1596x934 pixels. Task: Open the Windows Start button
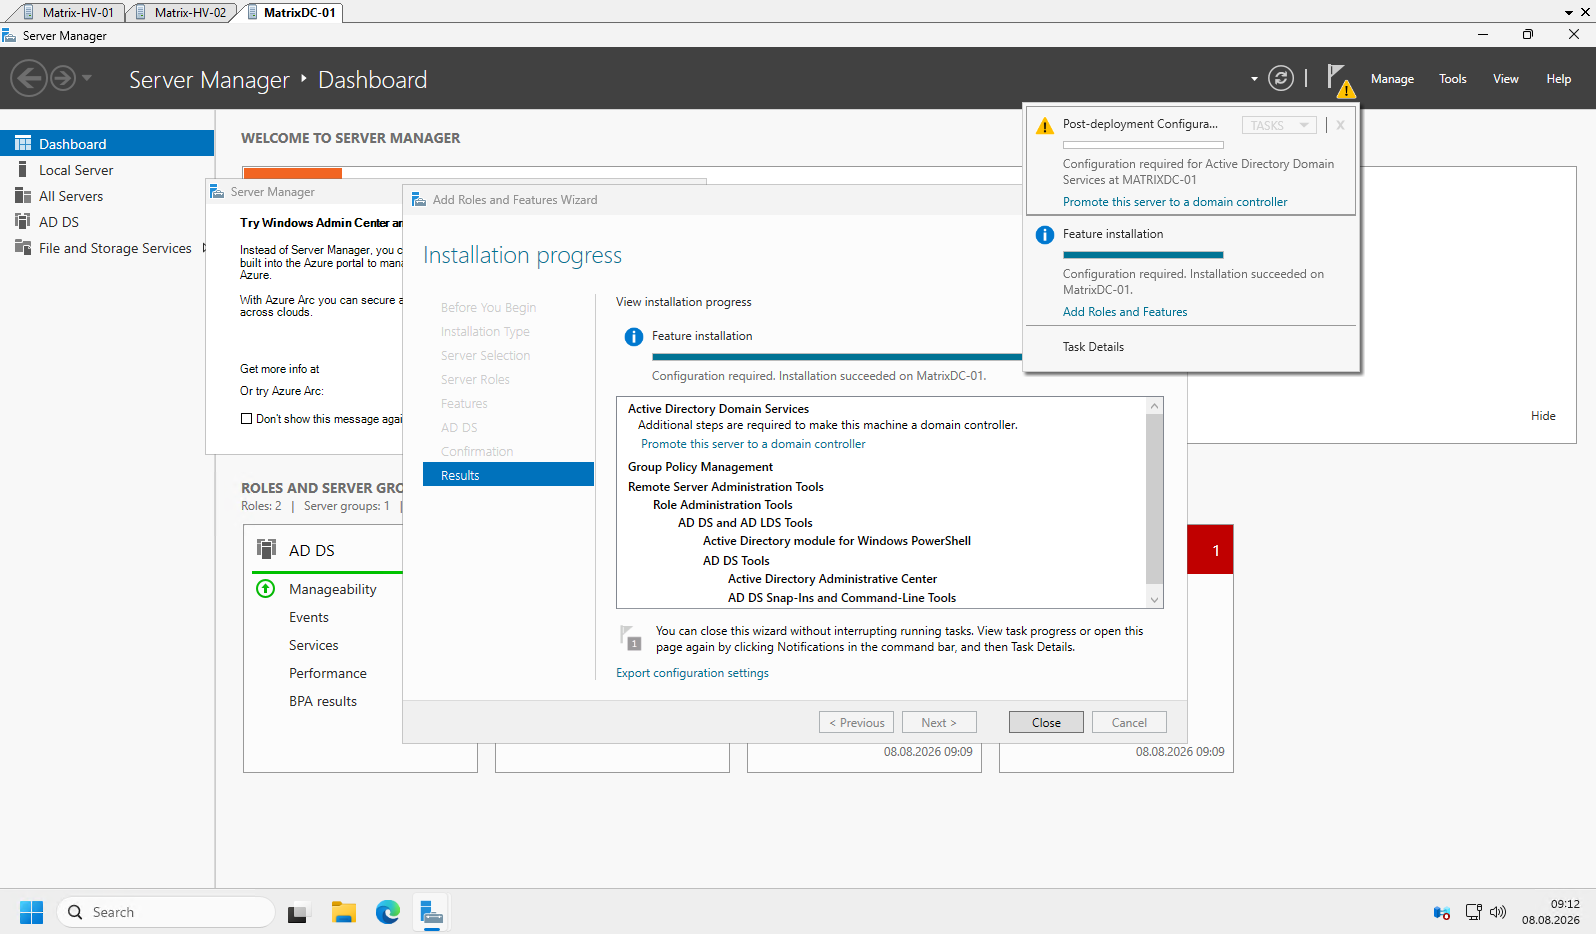32,912
